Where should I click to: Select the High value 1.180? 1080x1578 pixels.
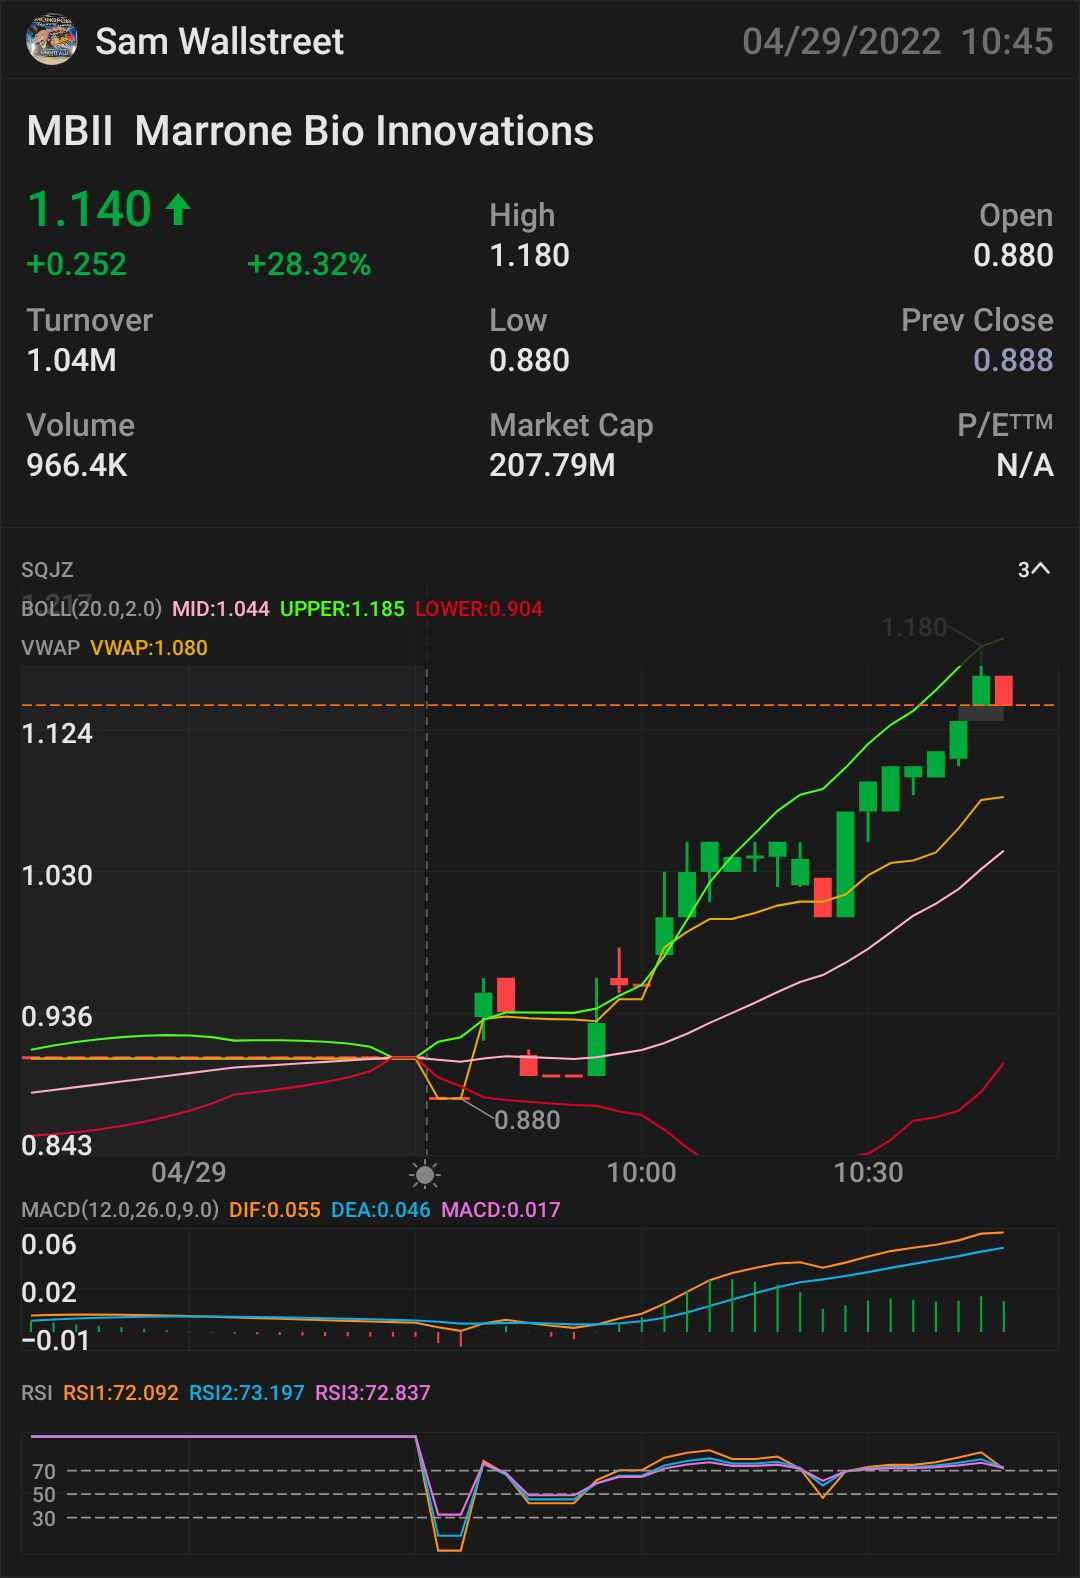tap(529, 255)
